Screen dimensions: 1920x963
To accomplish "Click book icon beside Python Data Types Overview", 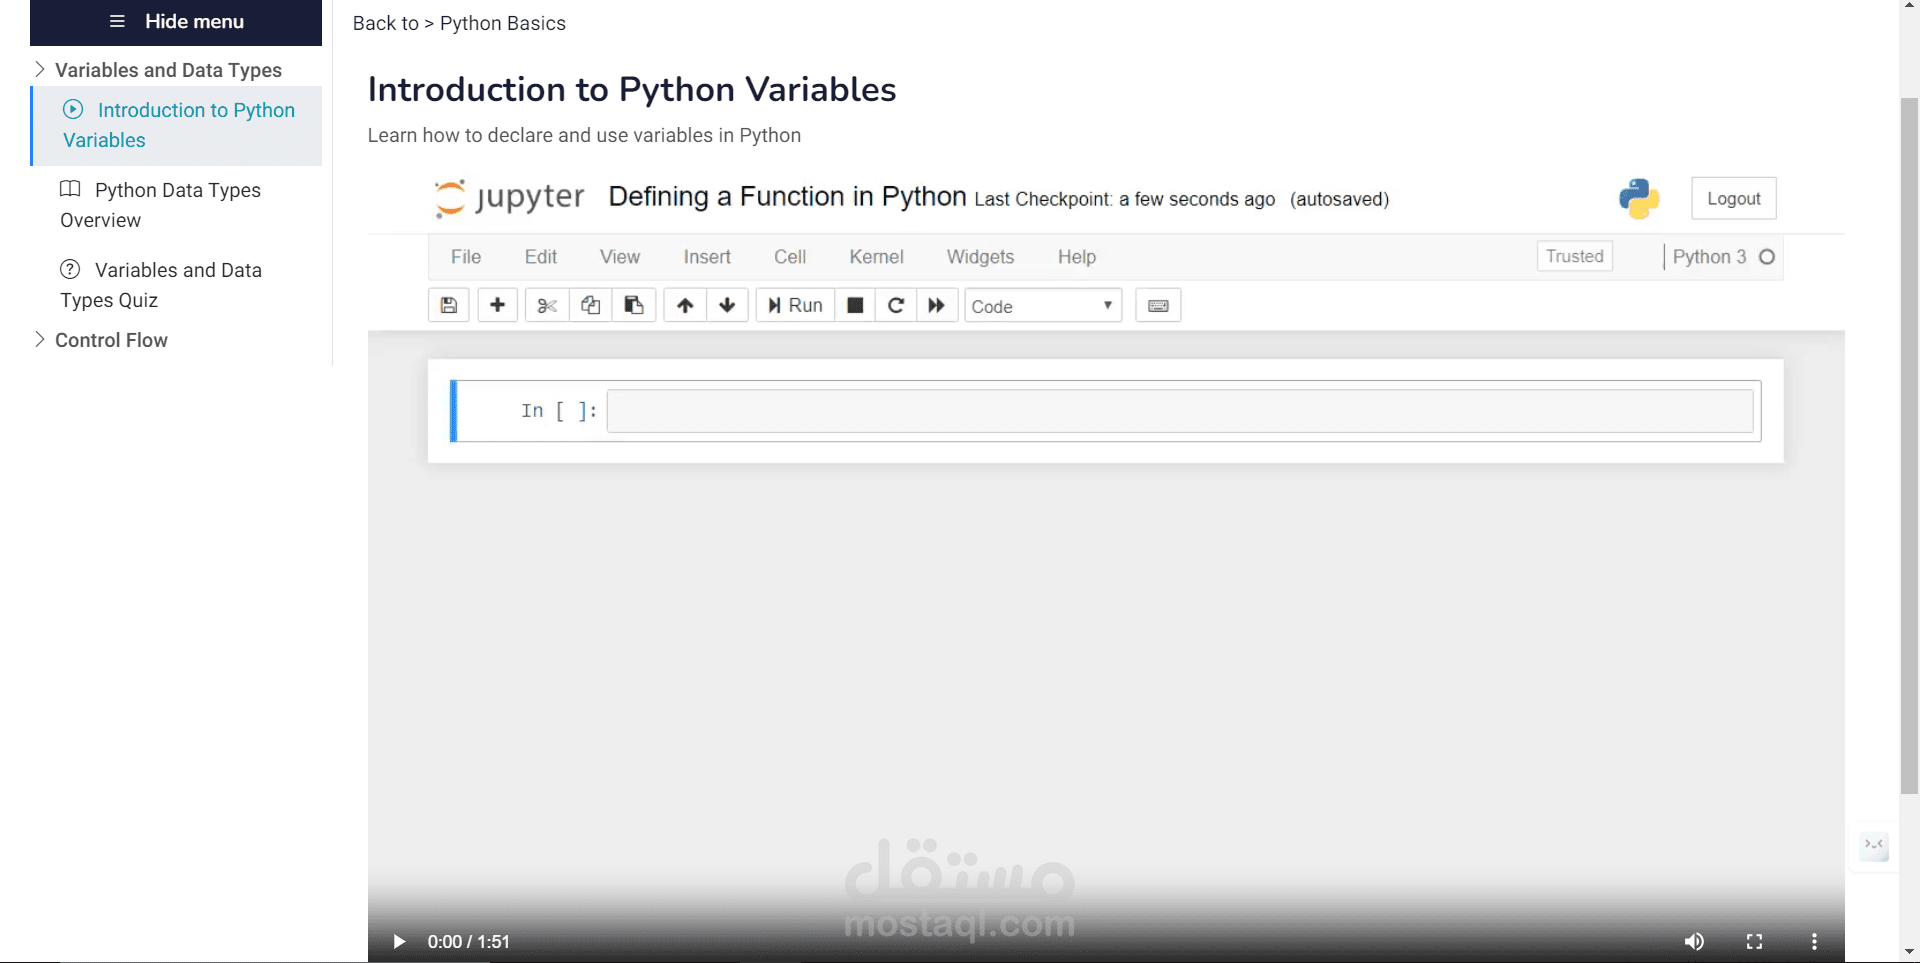I will (x=70, y=189).
